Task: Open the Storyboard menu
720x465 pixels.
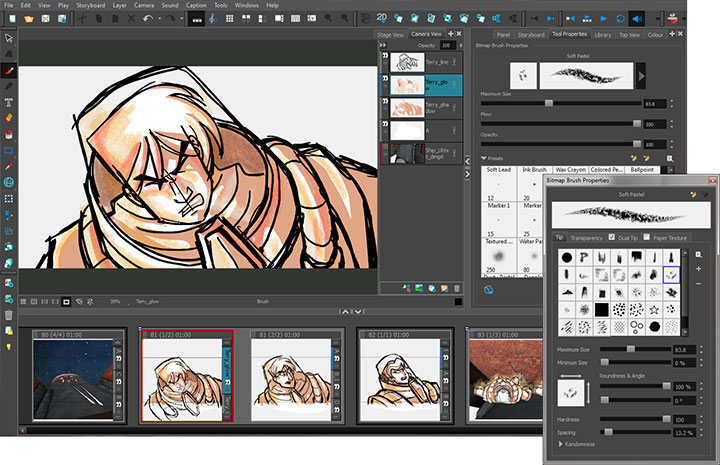Action: [x=90, y=5]
